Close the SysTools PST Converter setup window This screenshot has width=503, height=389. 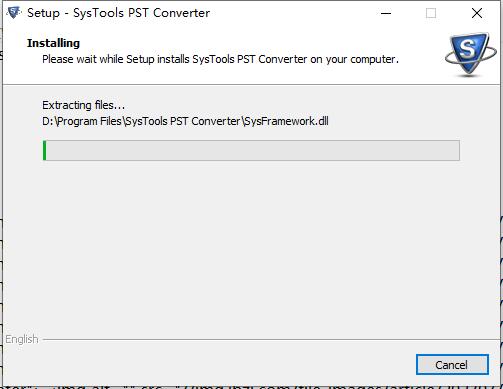(477, 13)
